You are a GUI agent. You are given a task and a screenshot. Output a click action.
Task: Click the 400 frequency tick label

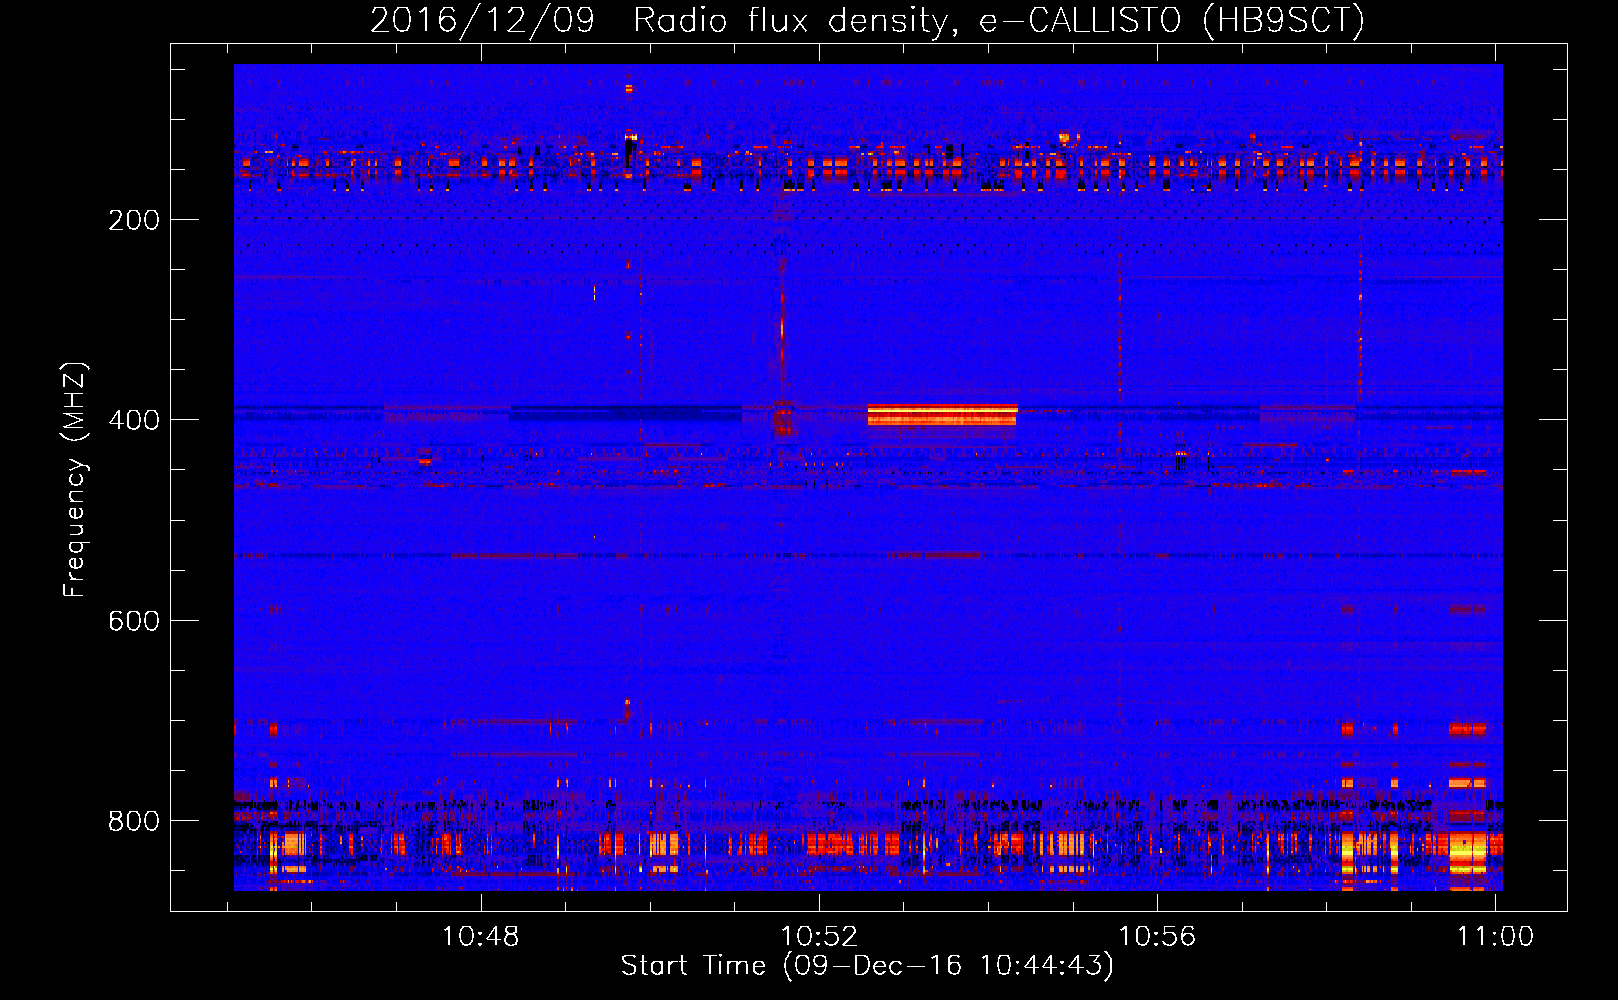pyautogui.click(x=134, y=420)
